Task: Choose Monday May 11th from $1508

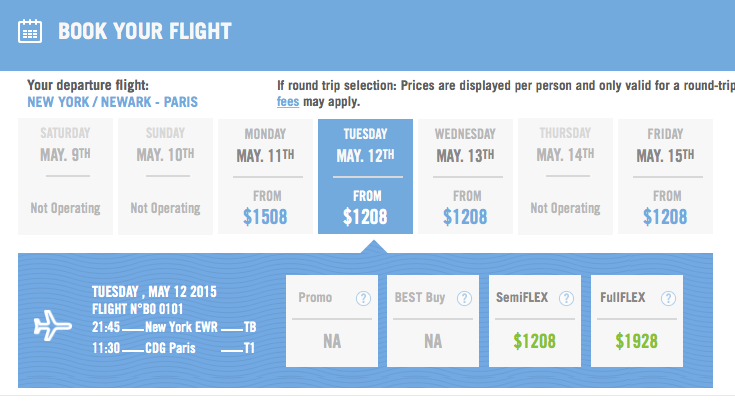Action: [265, 176]
